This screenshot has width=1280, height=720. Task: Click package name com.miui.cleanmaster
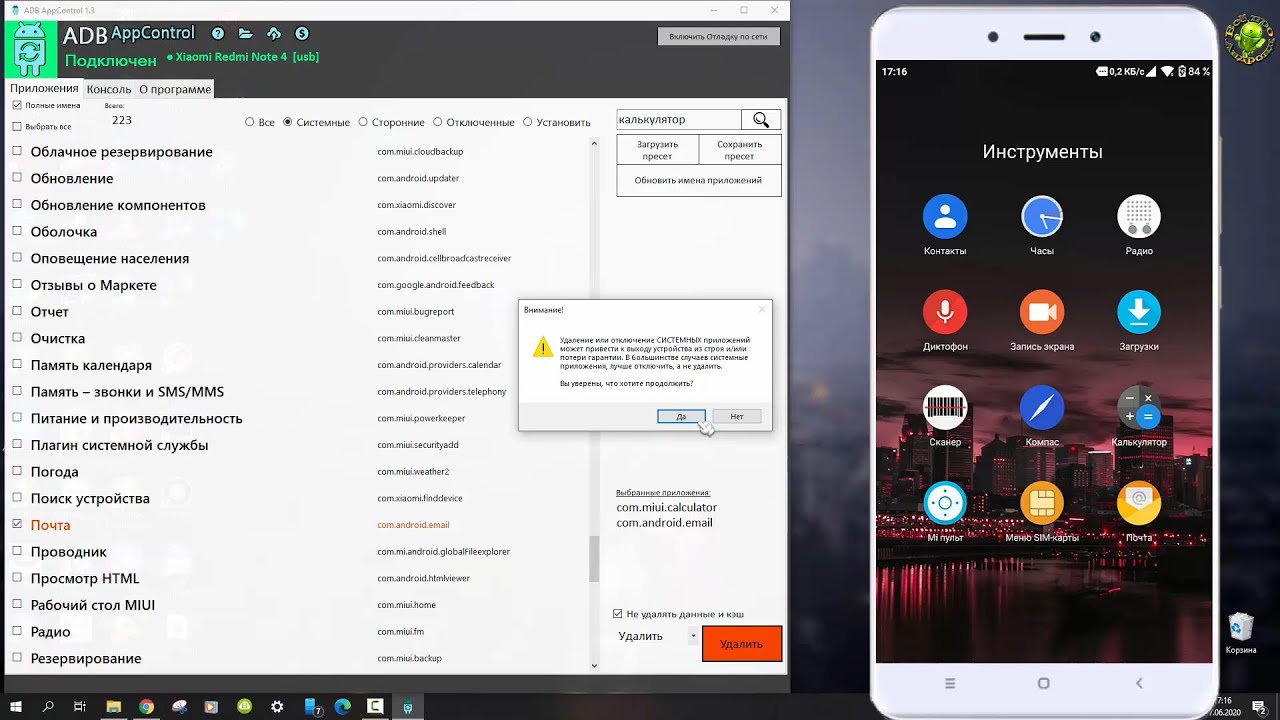(x=419, y=338)
